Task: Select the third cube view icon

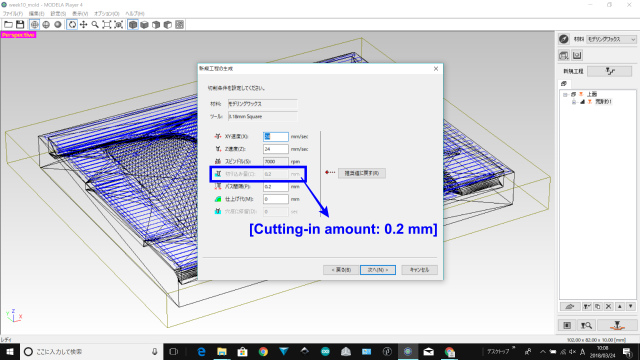Action: coord(156,25)
